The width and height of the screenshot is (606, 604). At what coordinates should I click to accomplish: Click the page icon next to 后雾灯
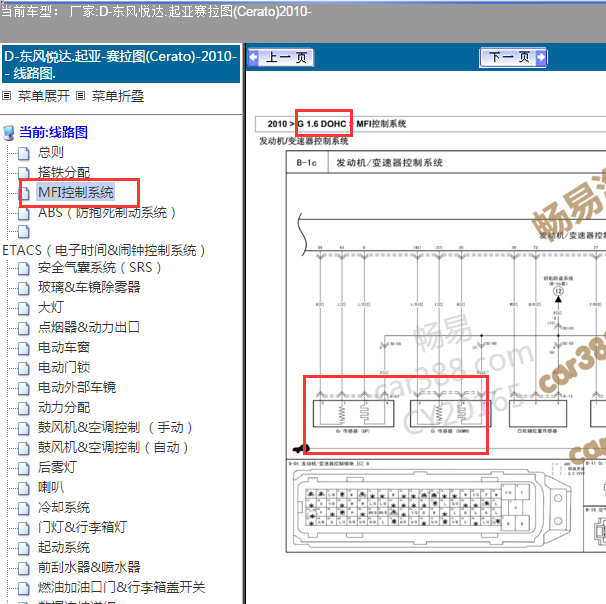(24, 468)
